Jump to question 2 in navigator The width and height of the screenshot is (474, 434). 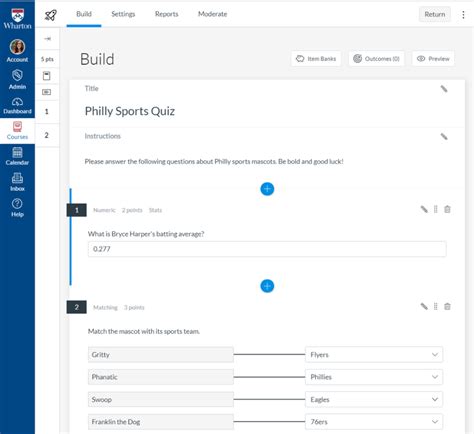(47, 135)
